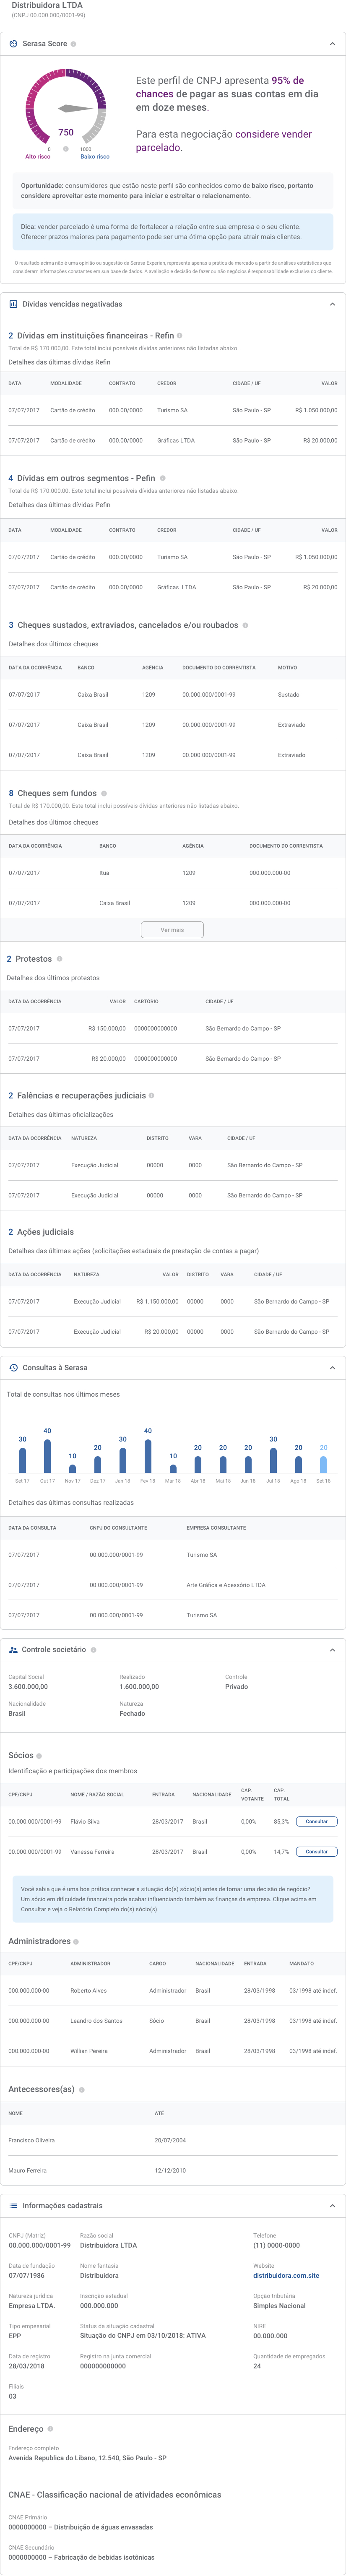Viewport: 346px width, 2576px height.
Task: Open info icon beside Falências e recuperações judiciais
Action: pyautogui.click(x=152, y=1096)
